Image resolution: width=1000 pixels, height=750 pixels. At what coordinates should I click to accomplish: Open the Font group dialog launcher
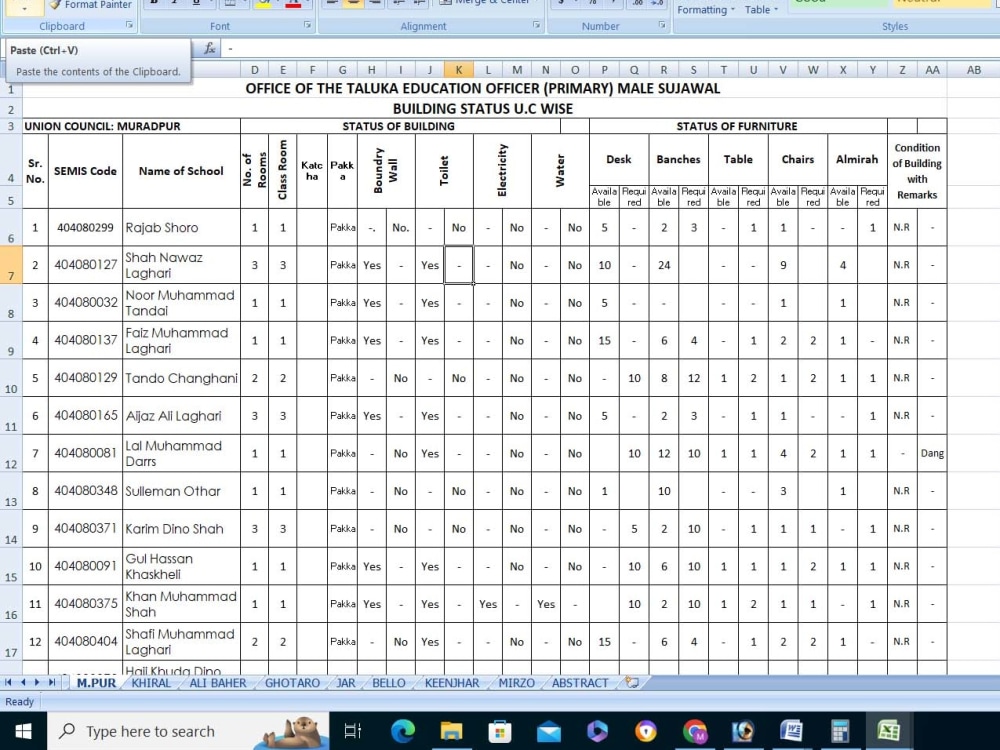point(307,26)
